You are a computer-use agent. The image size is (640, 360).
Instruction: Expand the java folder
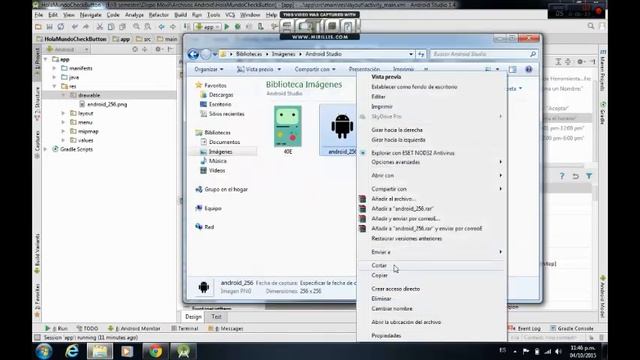(x=54, y=78)
